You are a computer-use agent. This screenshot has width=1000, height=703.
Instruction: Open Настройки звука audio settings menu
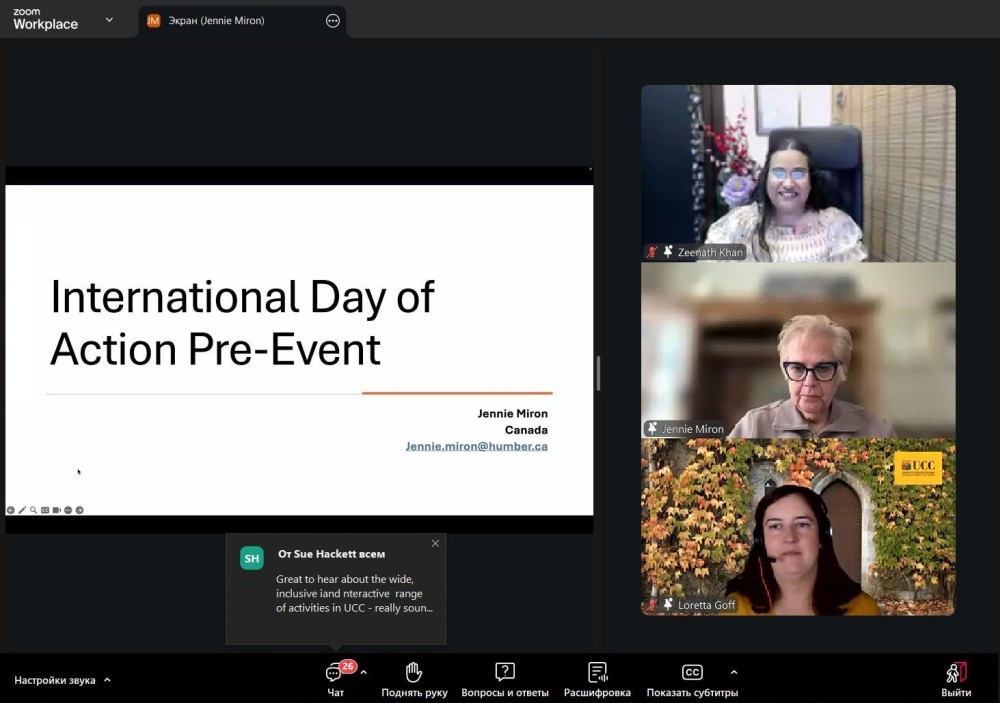[x=62, y=680]
